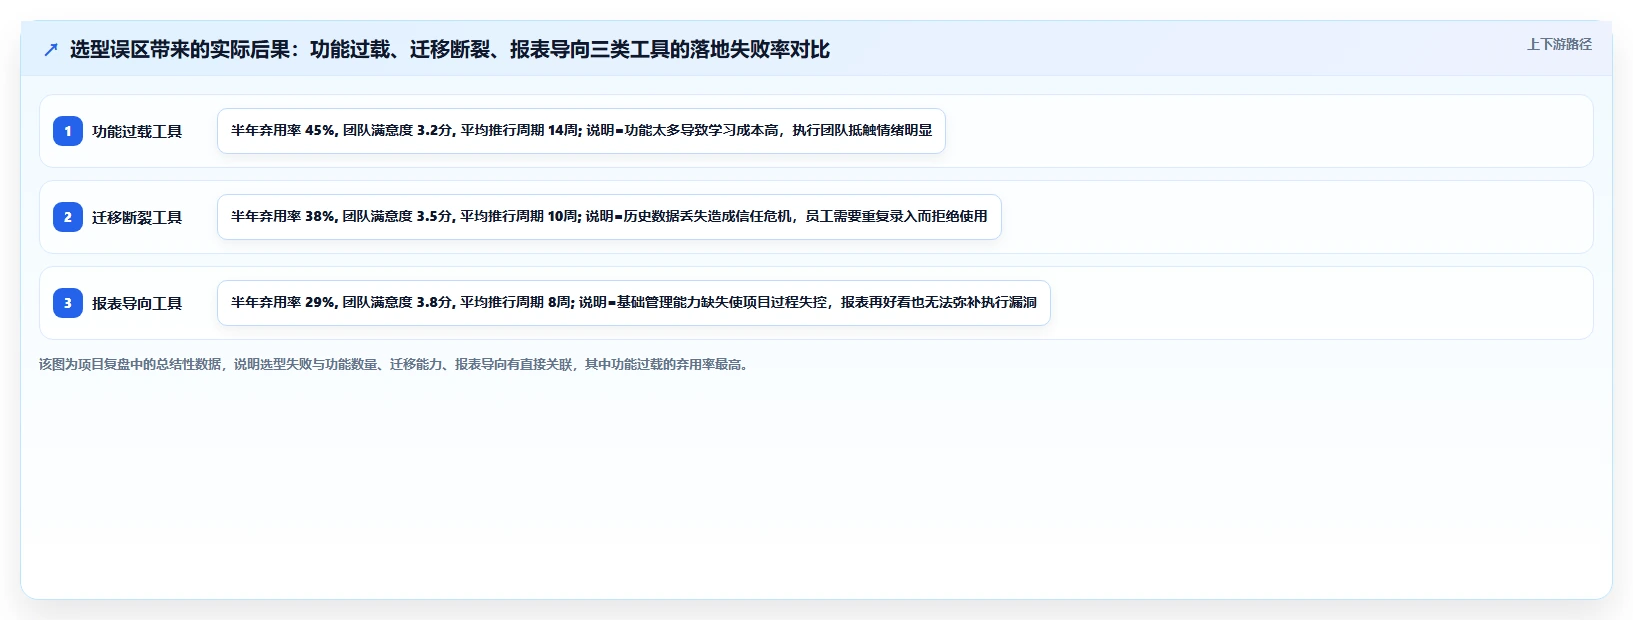
Task: Click the 报表导向工具 label
Action: [137, 303]
